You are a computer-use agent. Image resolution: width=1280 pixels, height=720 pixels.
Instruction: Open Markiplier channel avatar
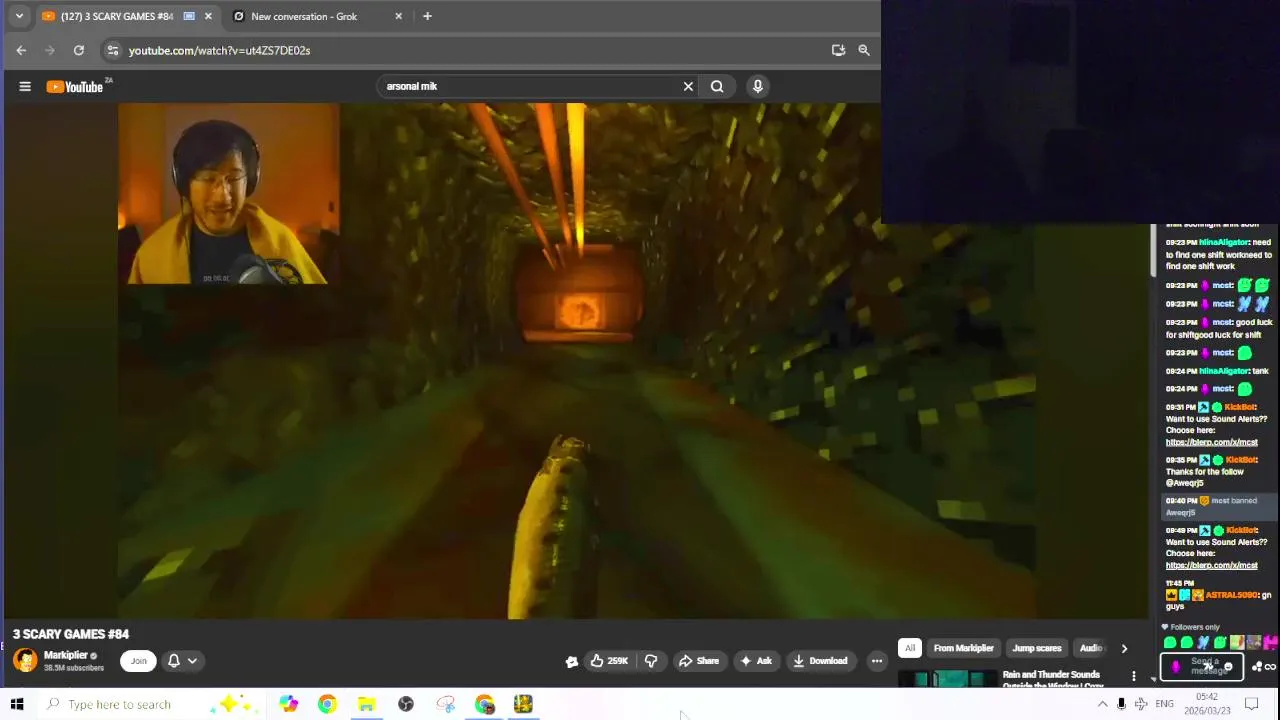25,661
